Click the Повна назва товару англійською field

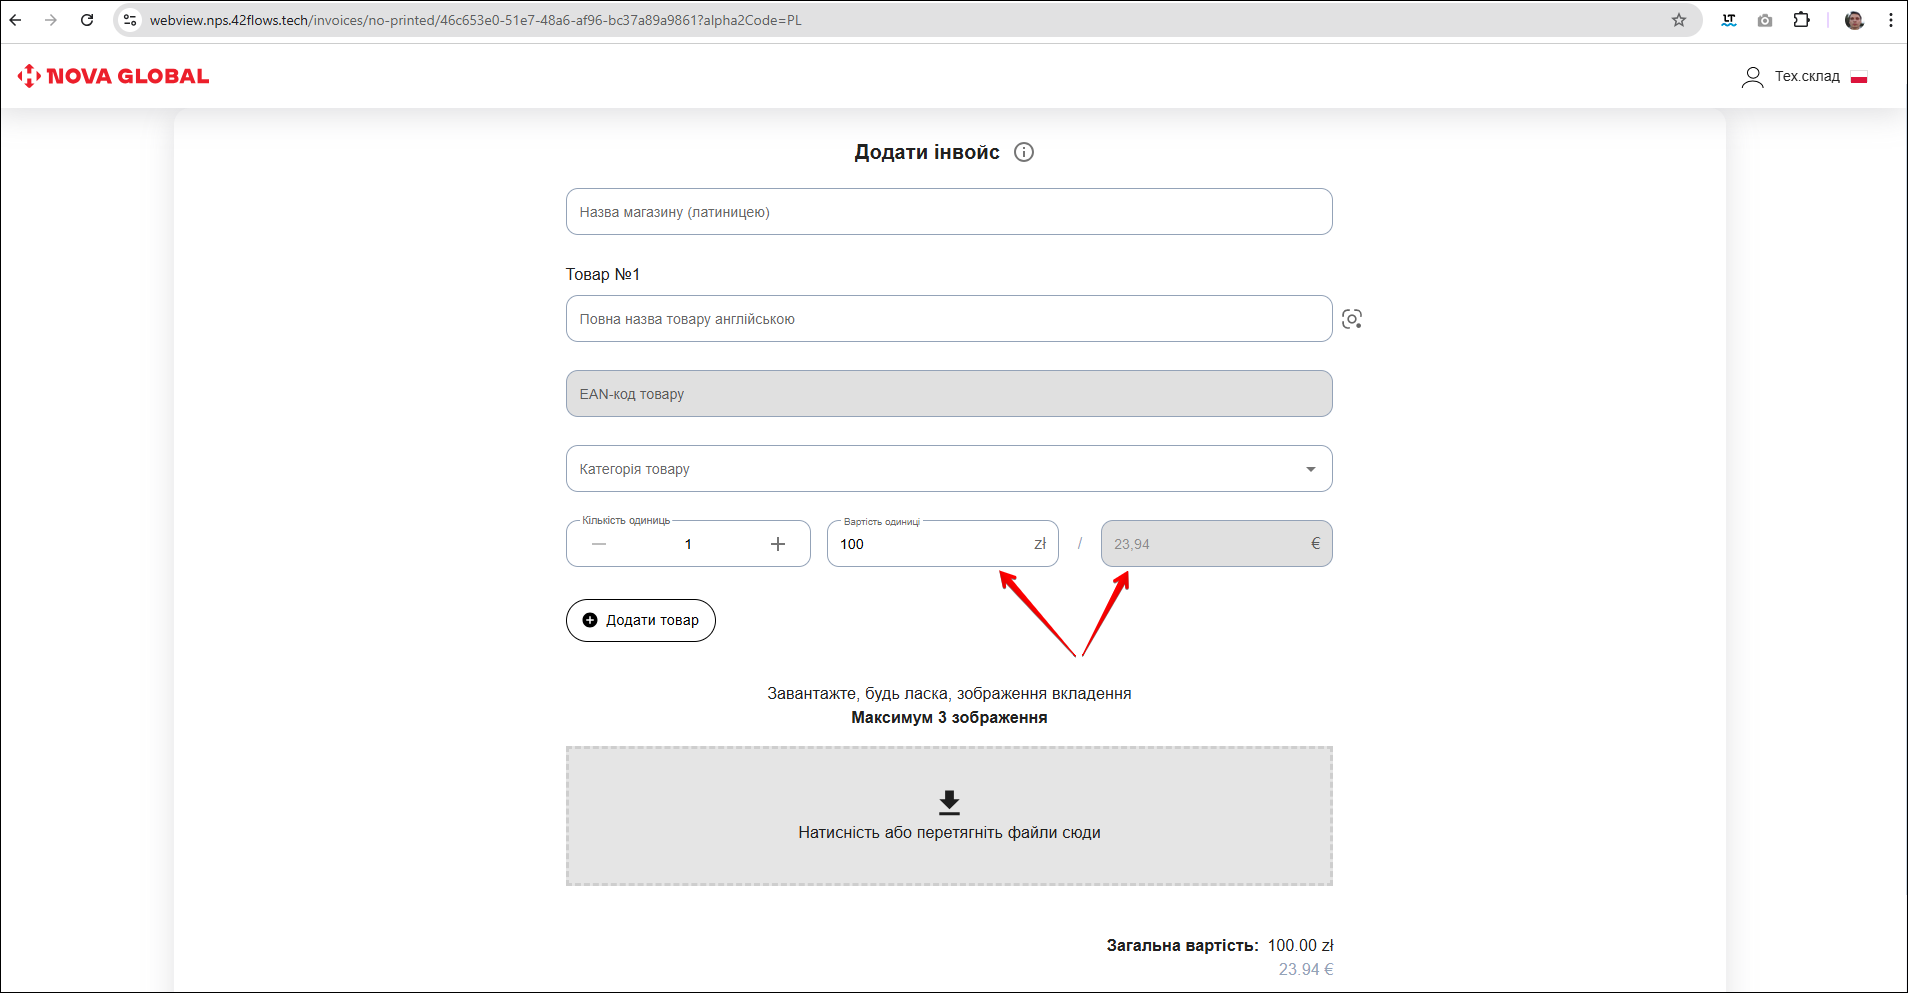948,319
